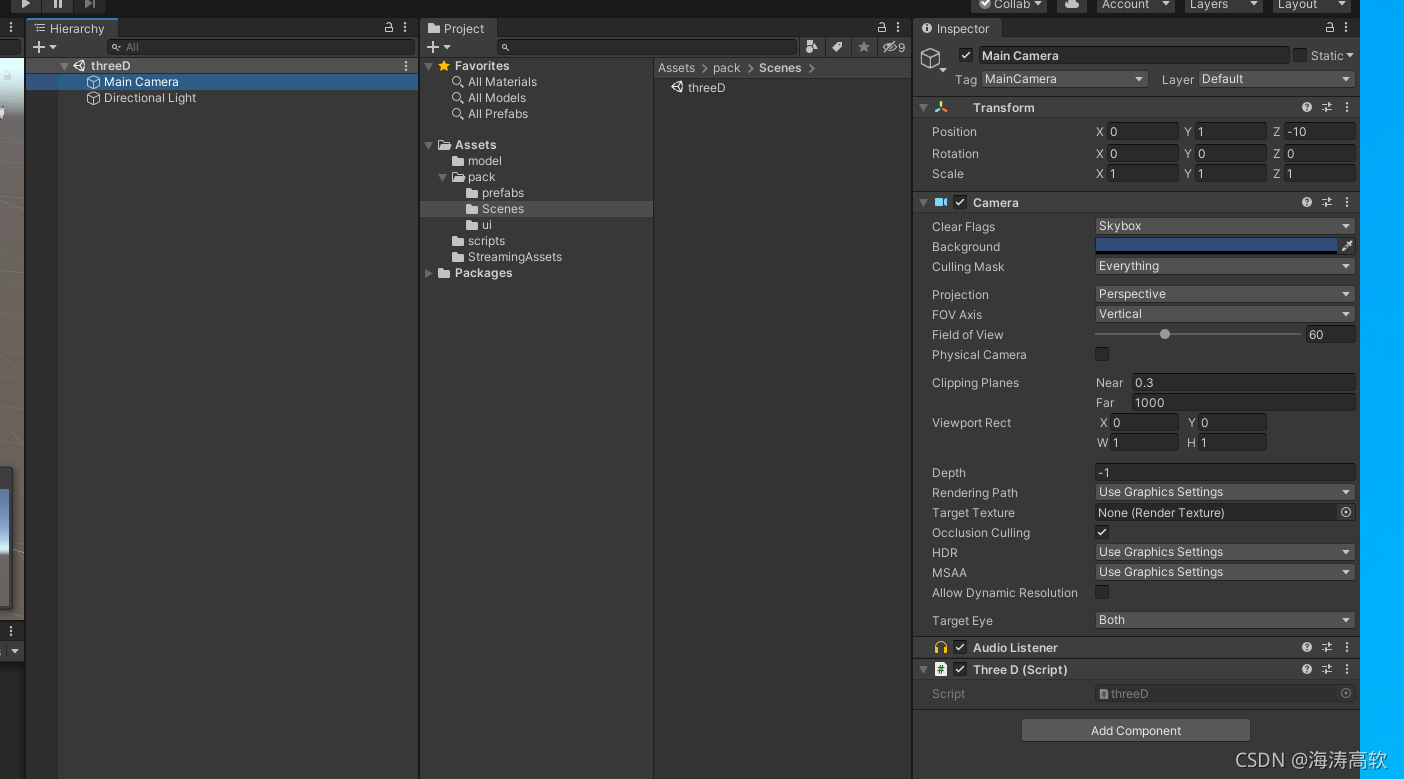Toggle the Static checkbox

tap(1300, 55)
